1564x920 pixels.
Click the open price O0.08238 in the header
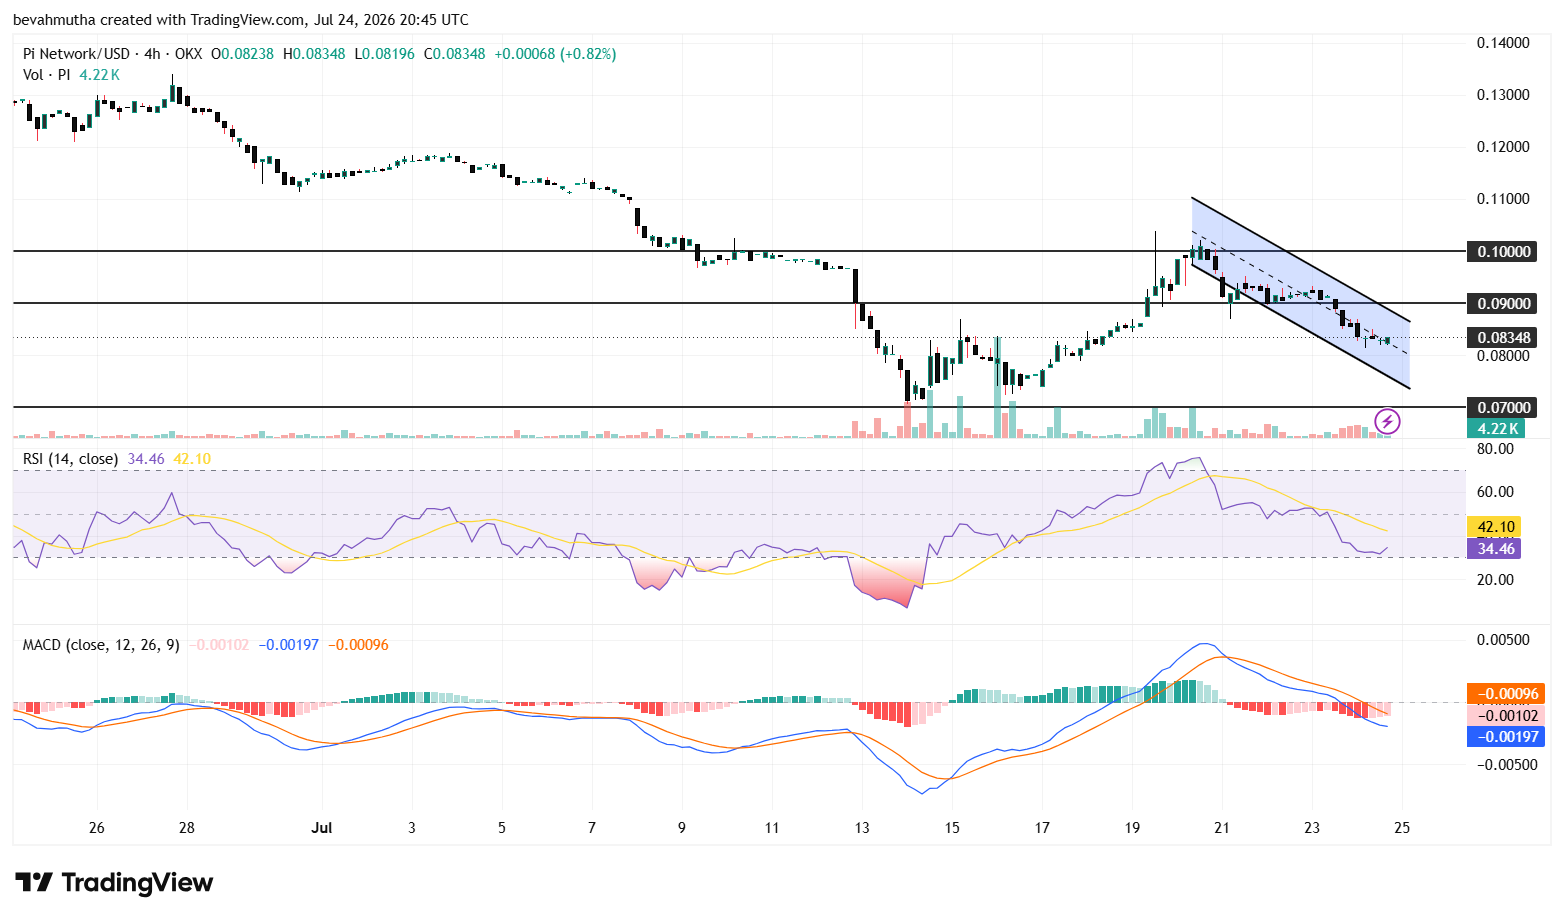click(242, 54)
